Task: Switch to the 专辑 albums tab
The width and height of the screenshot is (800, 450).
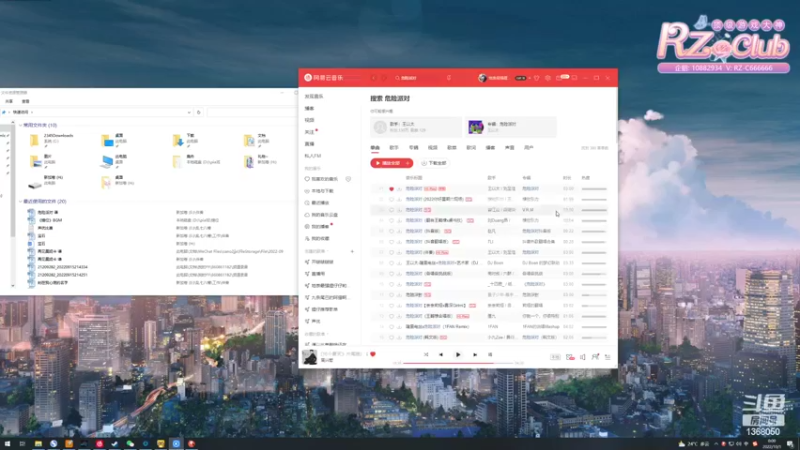Action: tap(413, 147)
